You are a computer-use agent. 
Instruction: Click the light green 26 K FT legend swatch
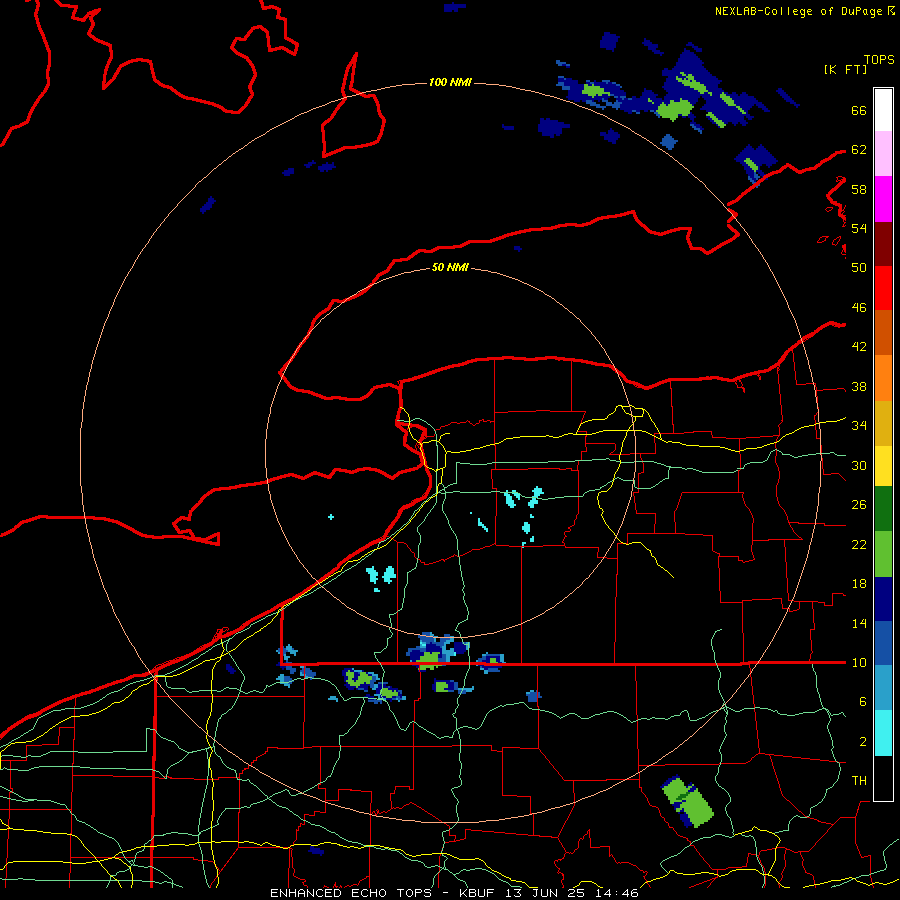pyautogui.click(x=883, y=554)
